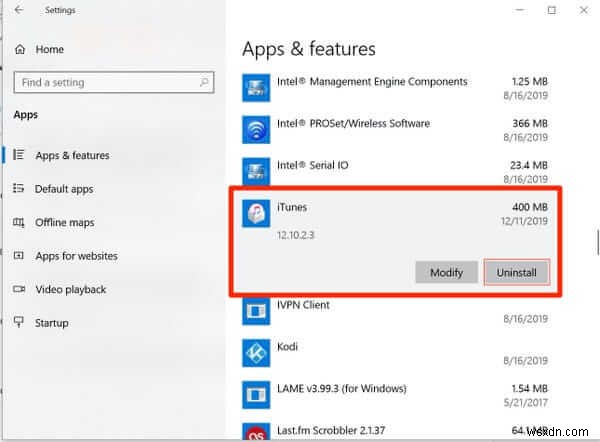Select the Offline maps sidebar icon

[x=18, y=222]
